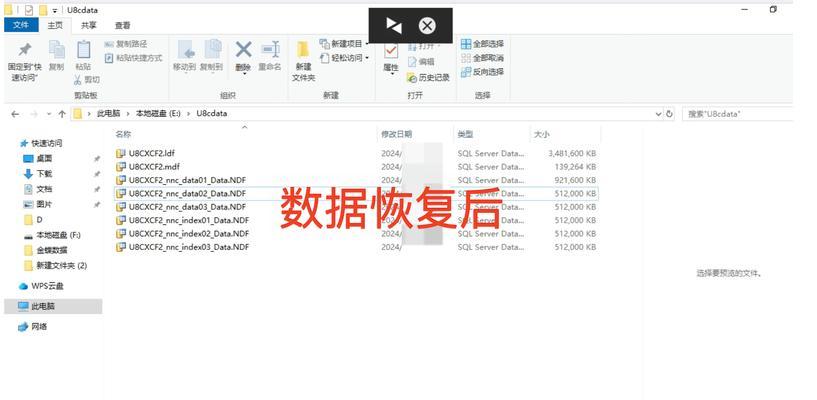The width and height of the screenshot is (817, 400).
Task: Sort by Date modified (修改日期) column
Action: [x=397, y=134]
